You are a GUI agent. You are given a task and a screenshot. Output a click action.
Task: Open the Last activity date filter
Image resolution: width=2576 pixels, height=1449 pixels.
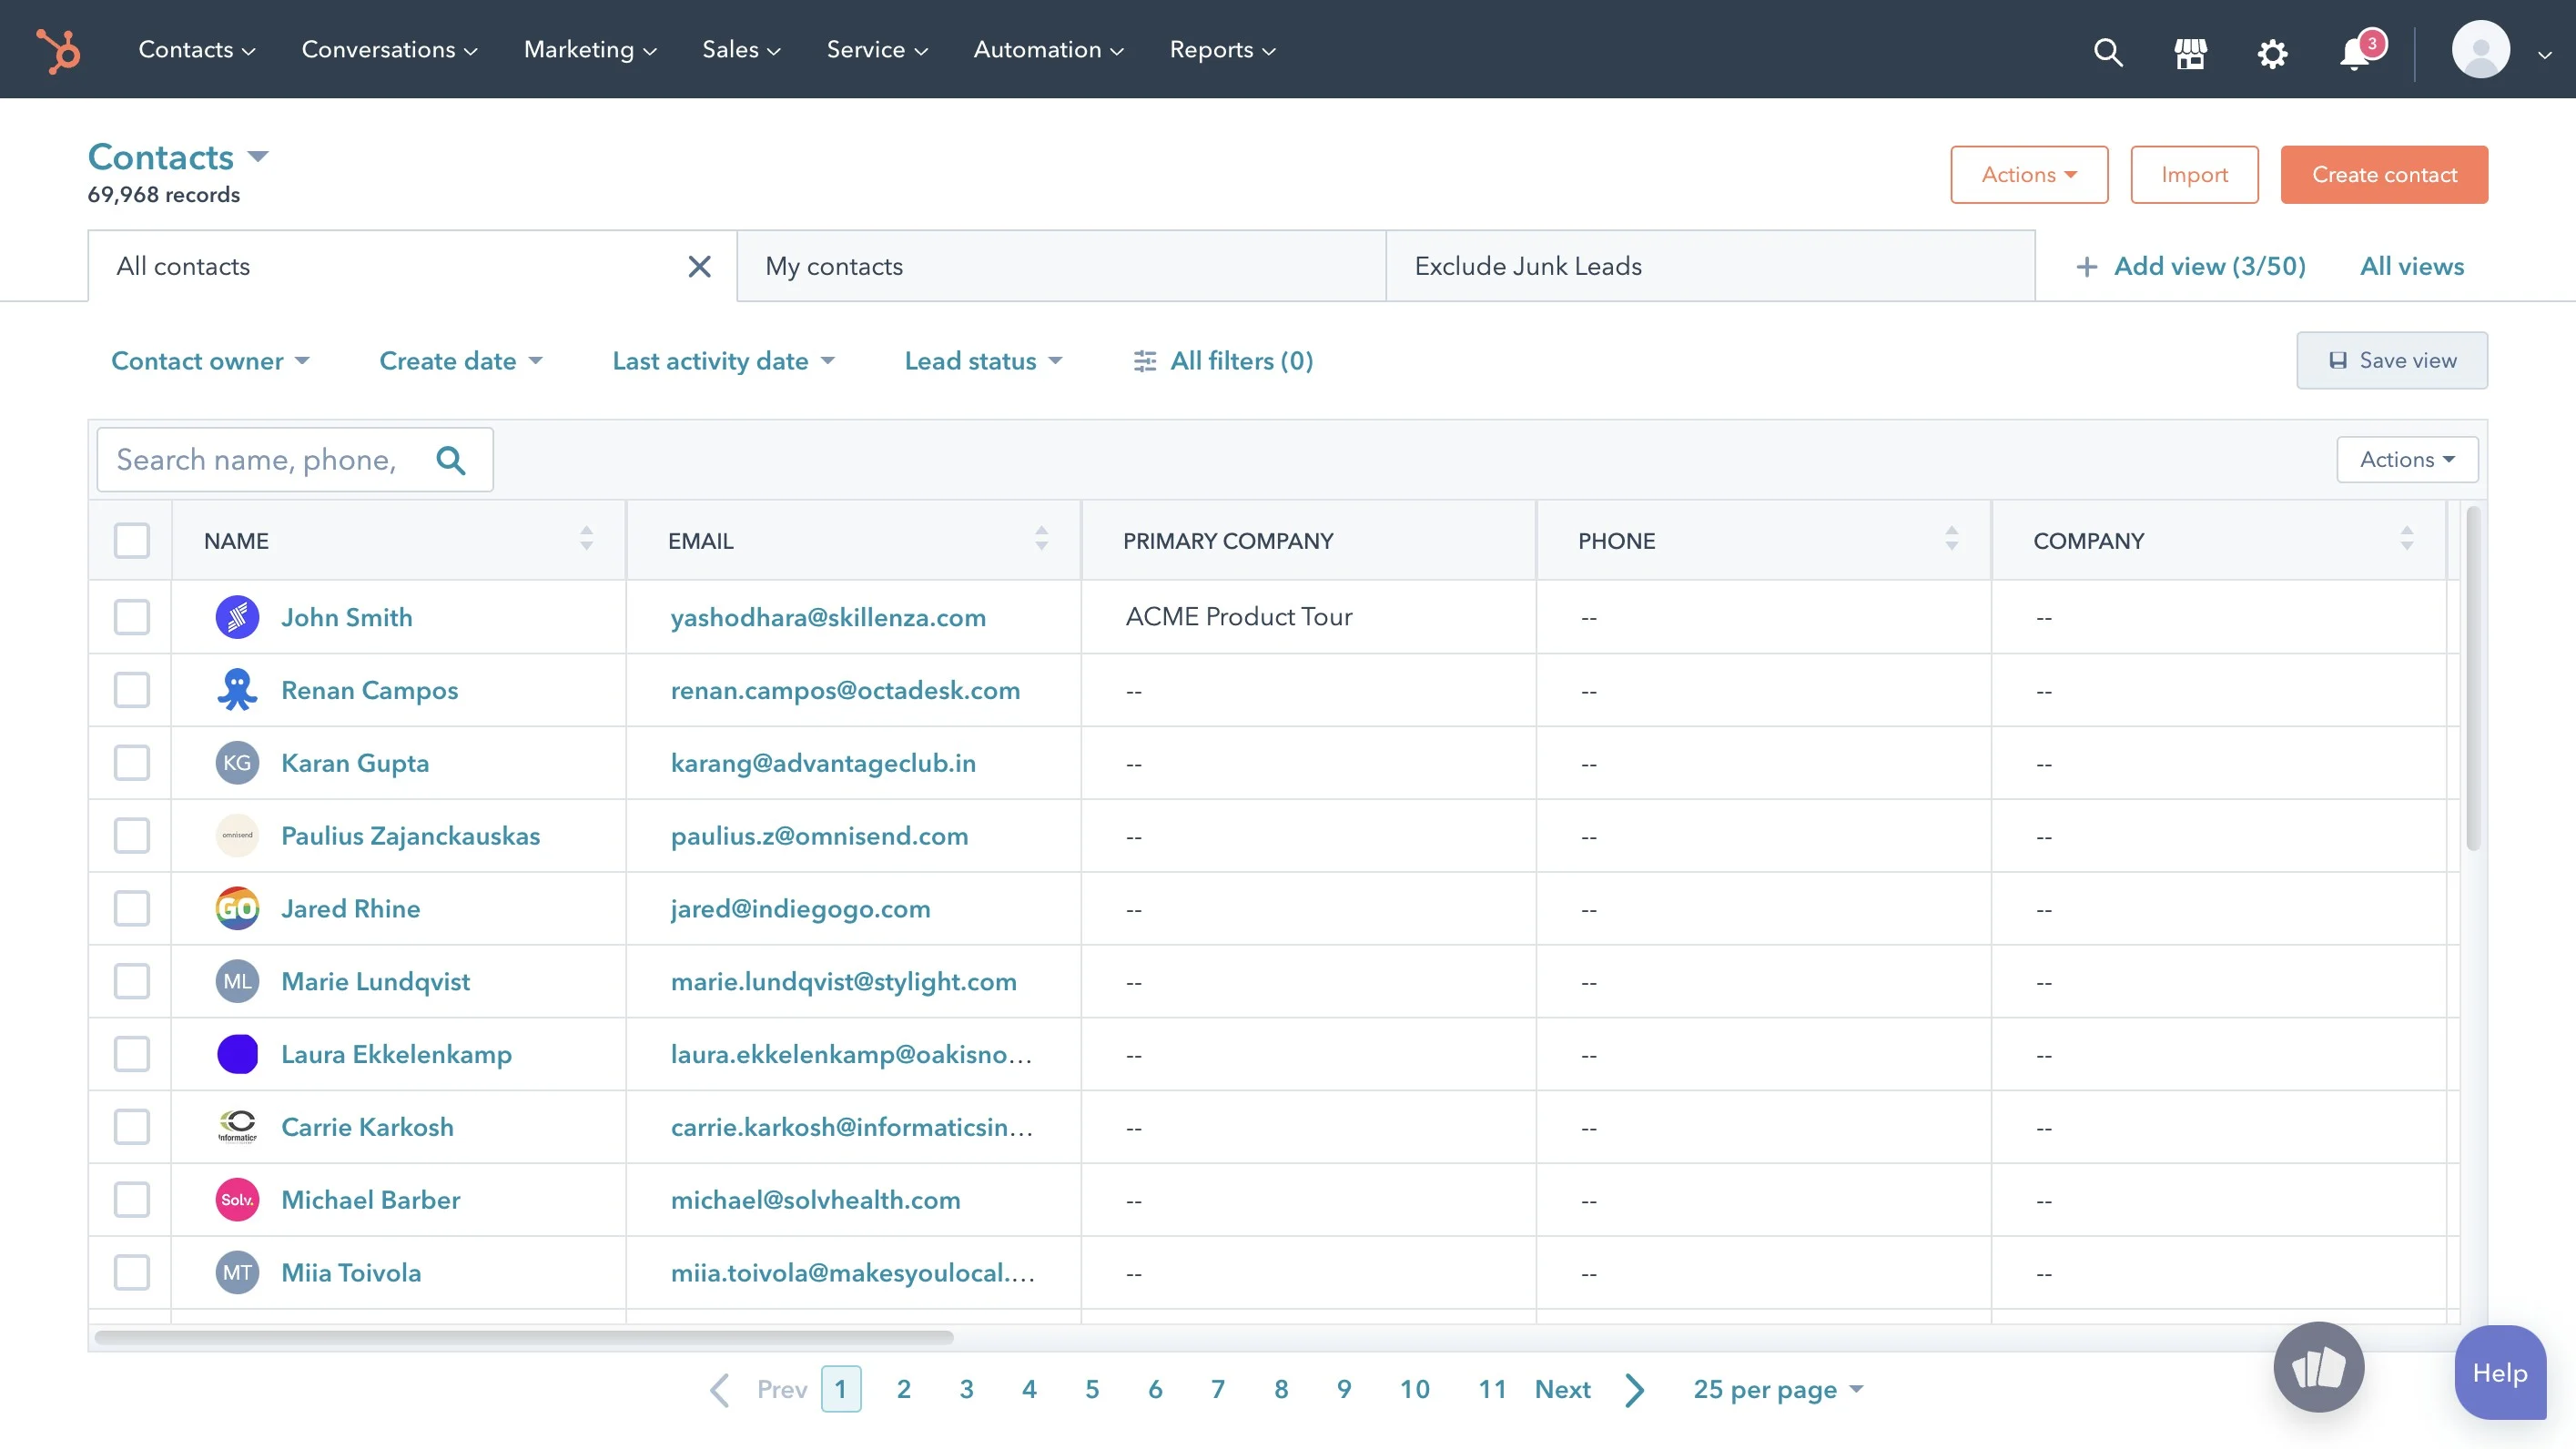(723, 361)
